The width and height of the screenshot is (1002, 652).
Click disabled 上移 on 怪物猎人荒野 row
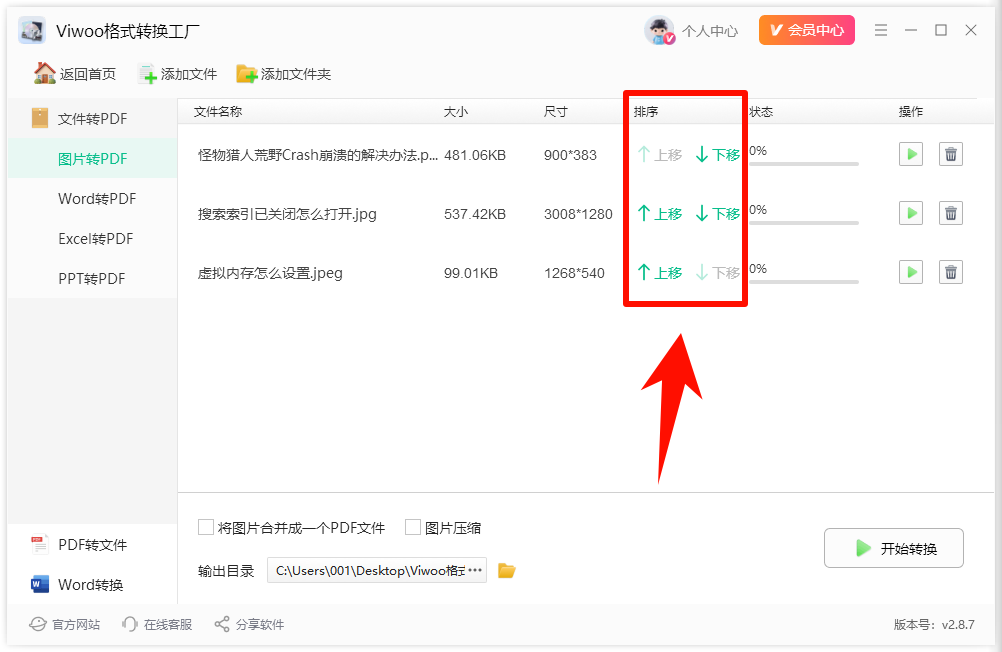(660, 155)
